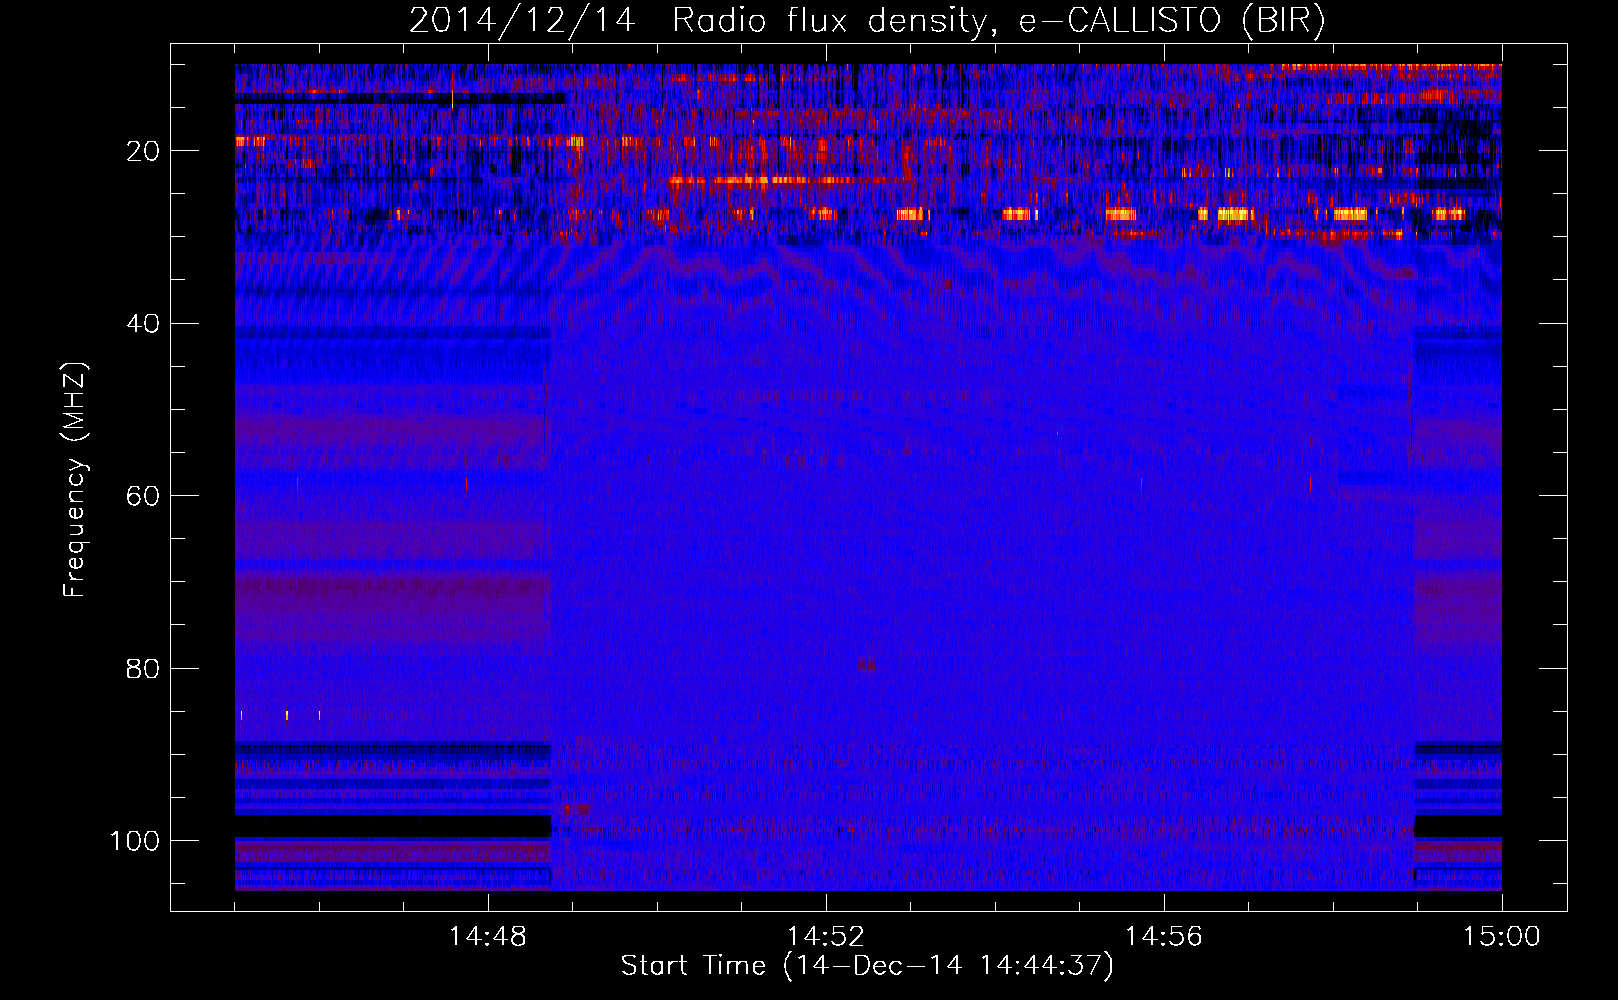Click the 40 frequency tick label
Viewport: 1618px width, 1000px height.
[144, 324]
